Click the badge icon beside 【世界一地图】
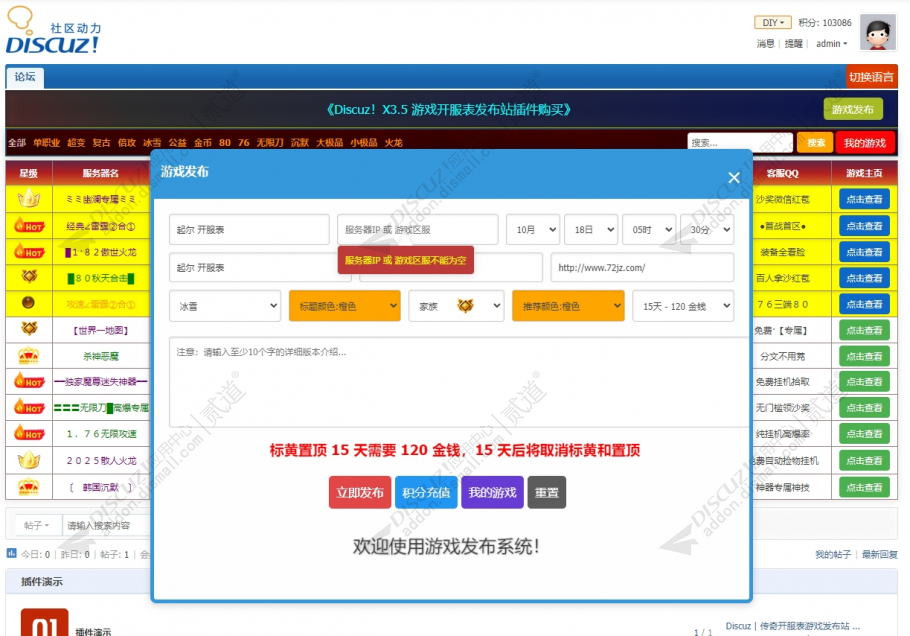The height and width of the screenshot is (636, 910). point(29,329)
